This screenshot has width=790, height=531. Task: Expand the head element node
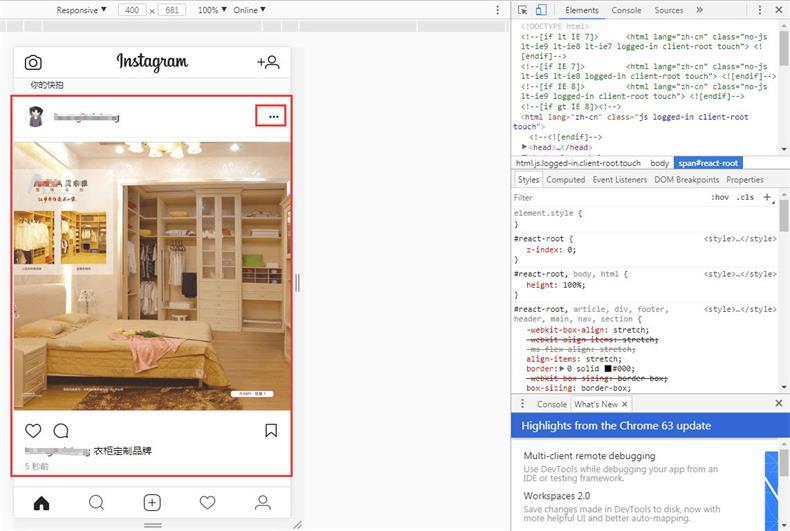(x=524, y=147)
